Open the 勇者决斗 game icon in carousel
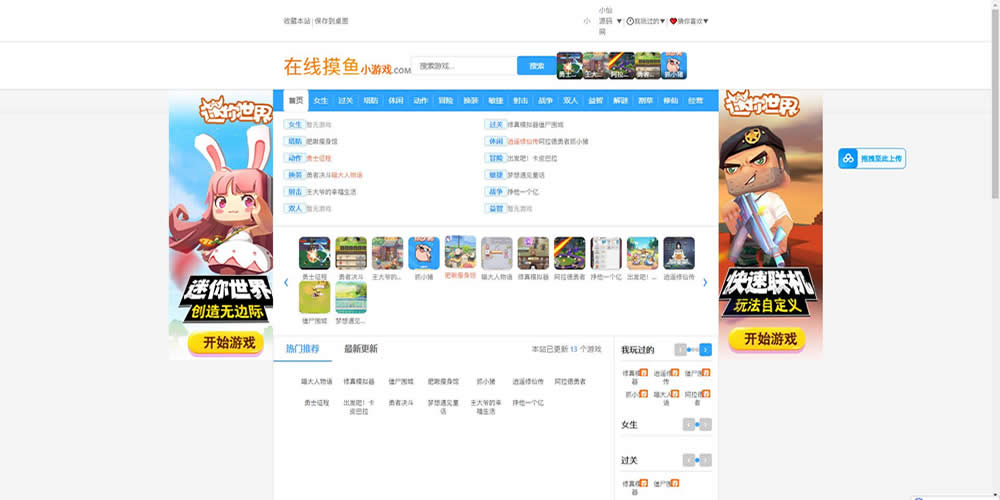The height and width of the screenshot is (500, 1000). click(x=351, y=253)
